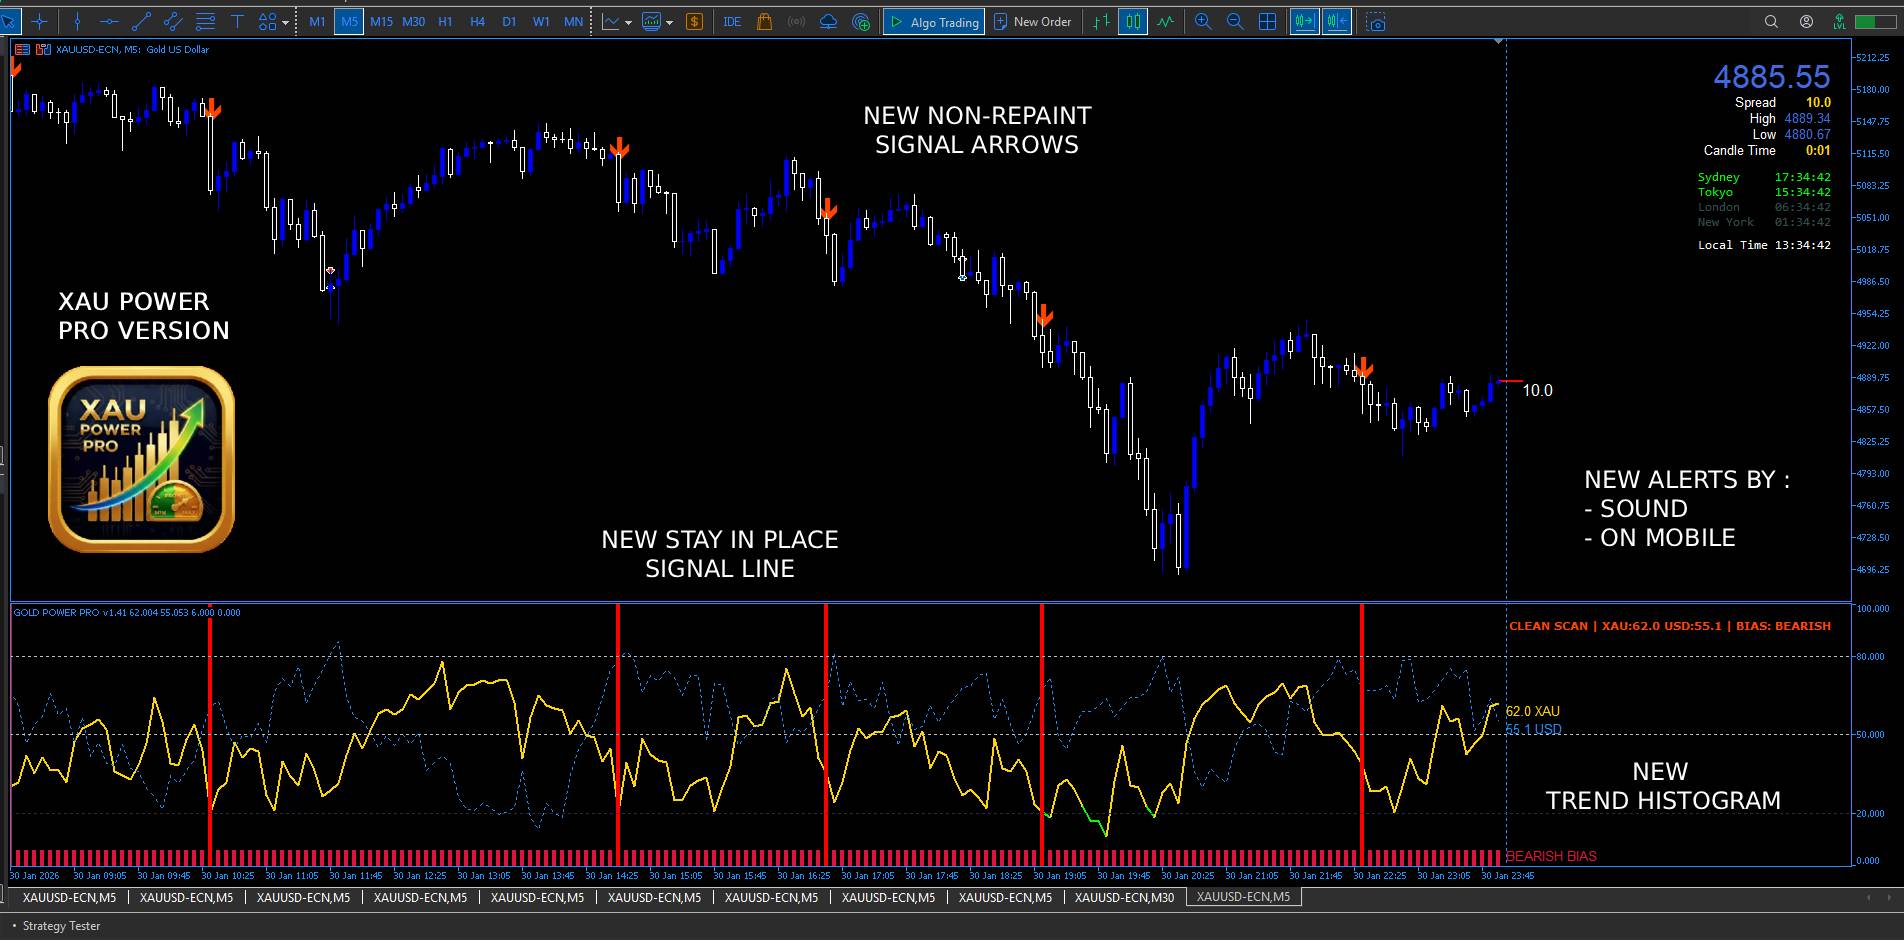The height and width of the screenshot is (940, 1904).
Task: Switch chart to W1 weekly timeframe
Action: (x=541, y=21)
